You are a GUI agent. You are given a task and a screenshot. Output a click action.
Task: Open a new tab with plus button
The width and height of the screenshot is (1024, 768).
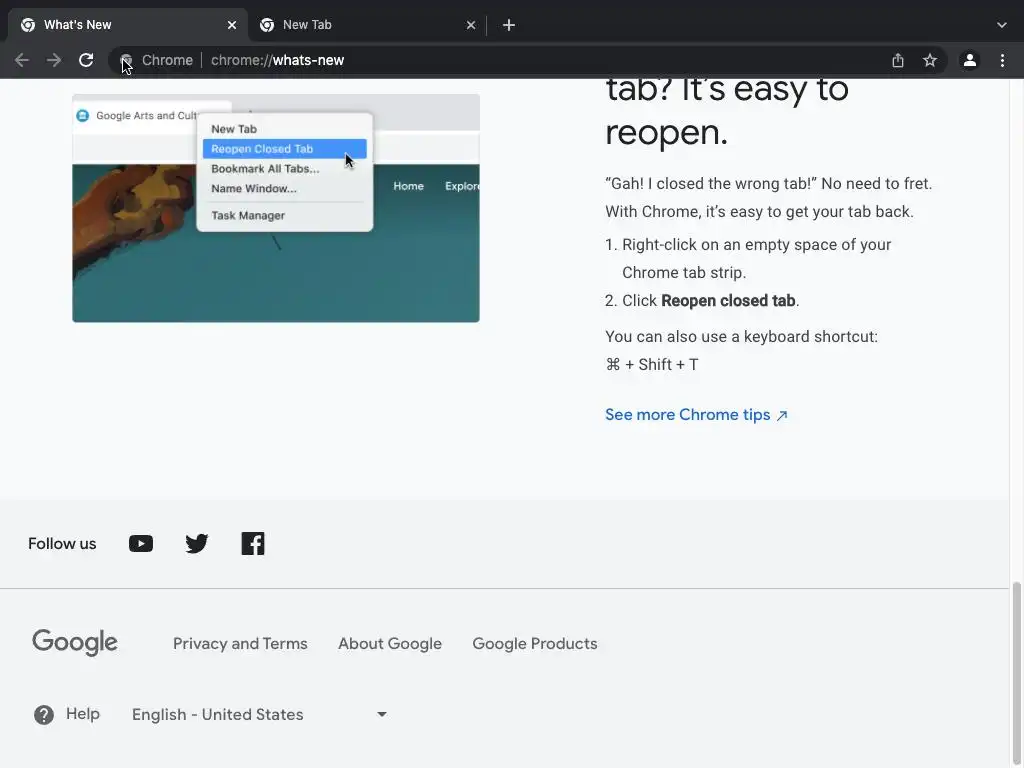coord(509,25)
